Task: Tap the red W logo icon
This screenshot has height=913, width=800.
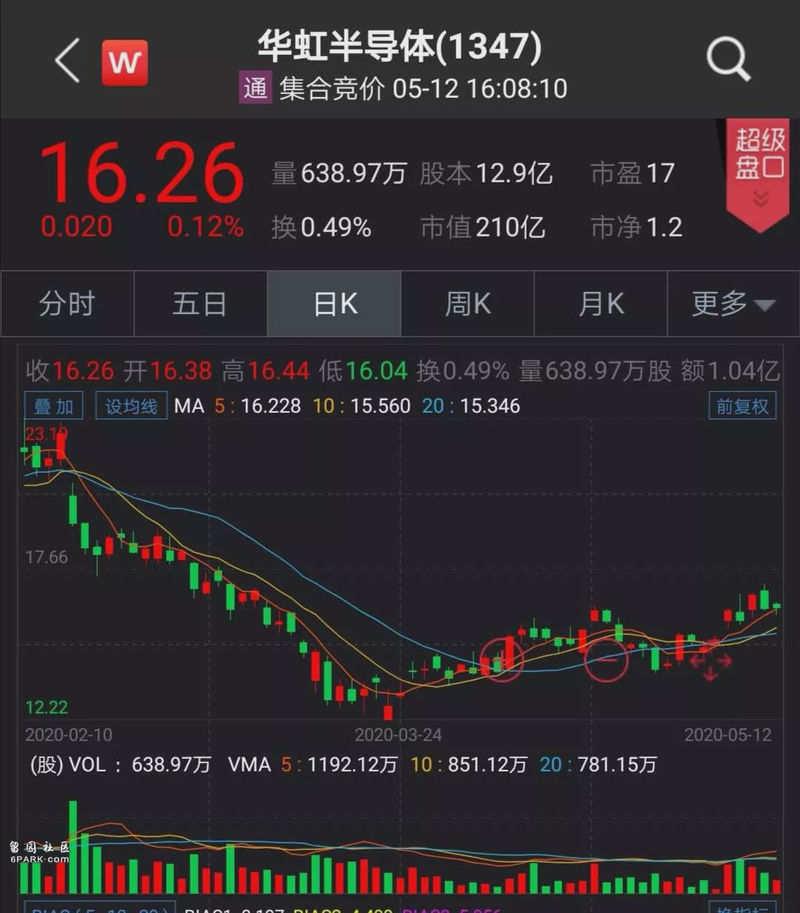Action: point(125,62)
